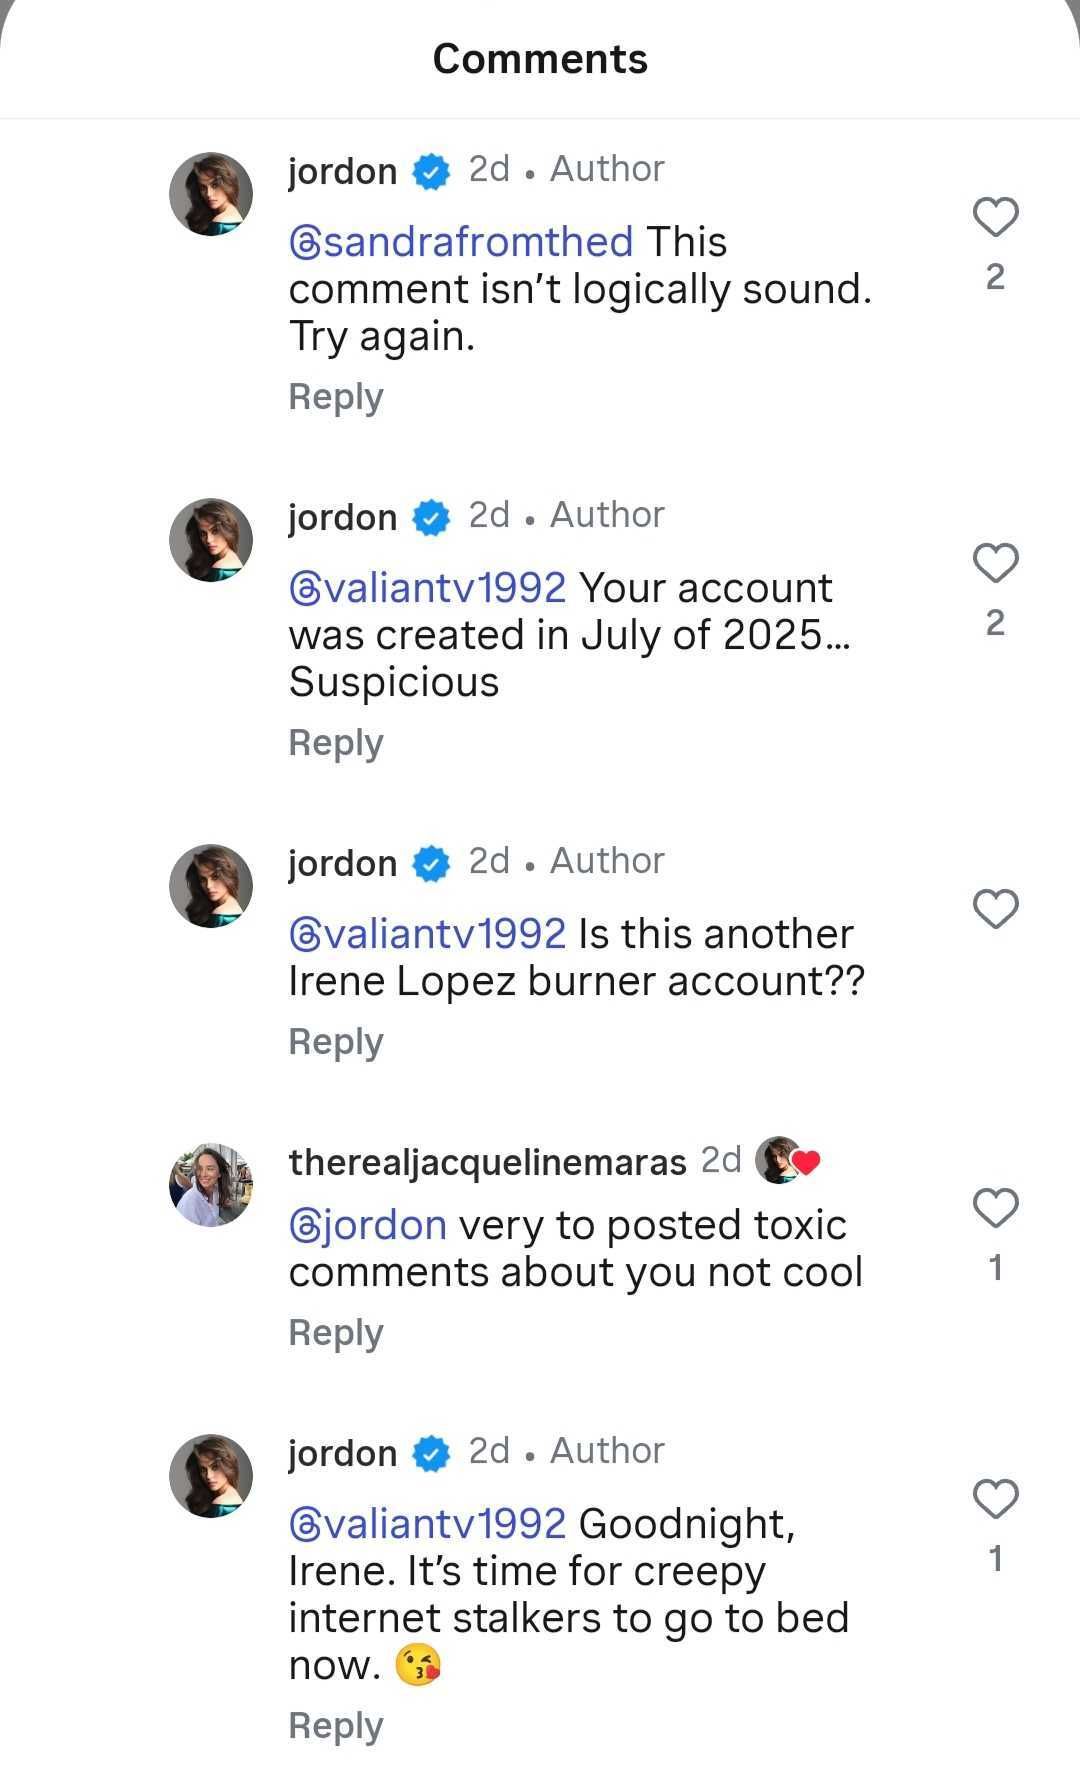Screen dimensions: 1080x1769
Task: Open @valiantv1992 mention in 'Suspicious' comment
Action: coord(428,588)
